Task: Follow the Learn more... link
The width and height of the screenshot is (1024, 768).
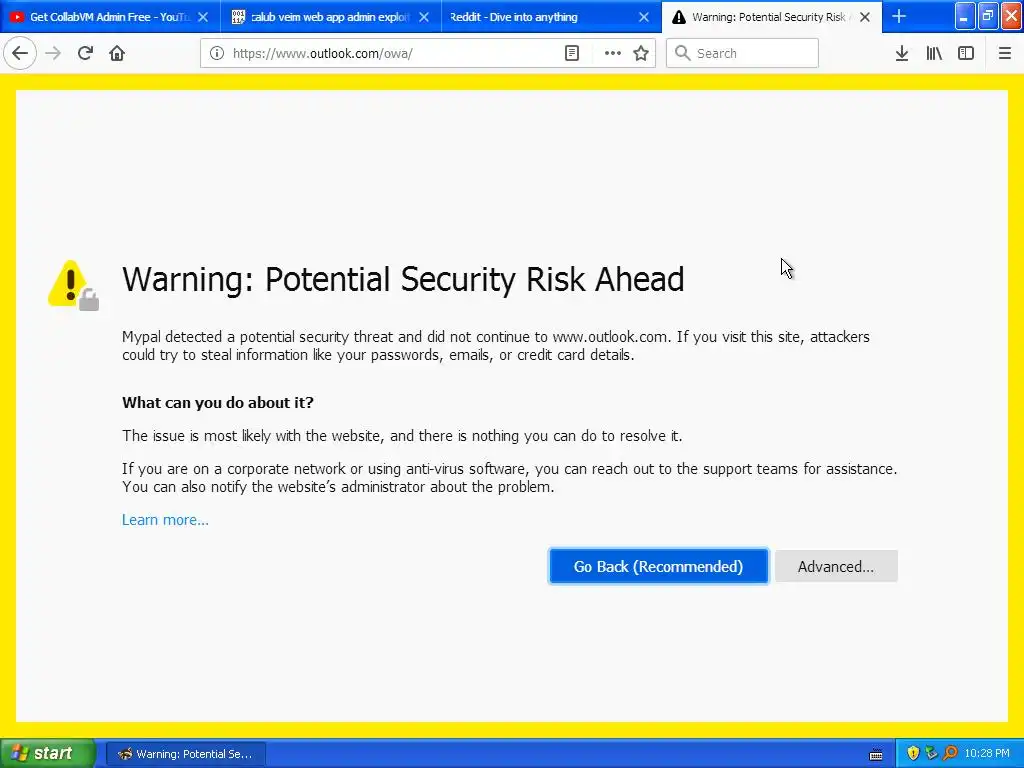Action: [x=165, y=520]
